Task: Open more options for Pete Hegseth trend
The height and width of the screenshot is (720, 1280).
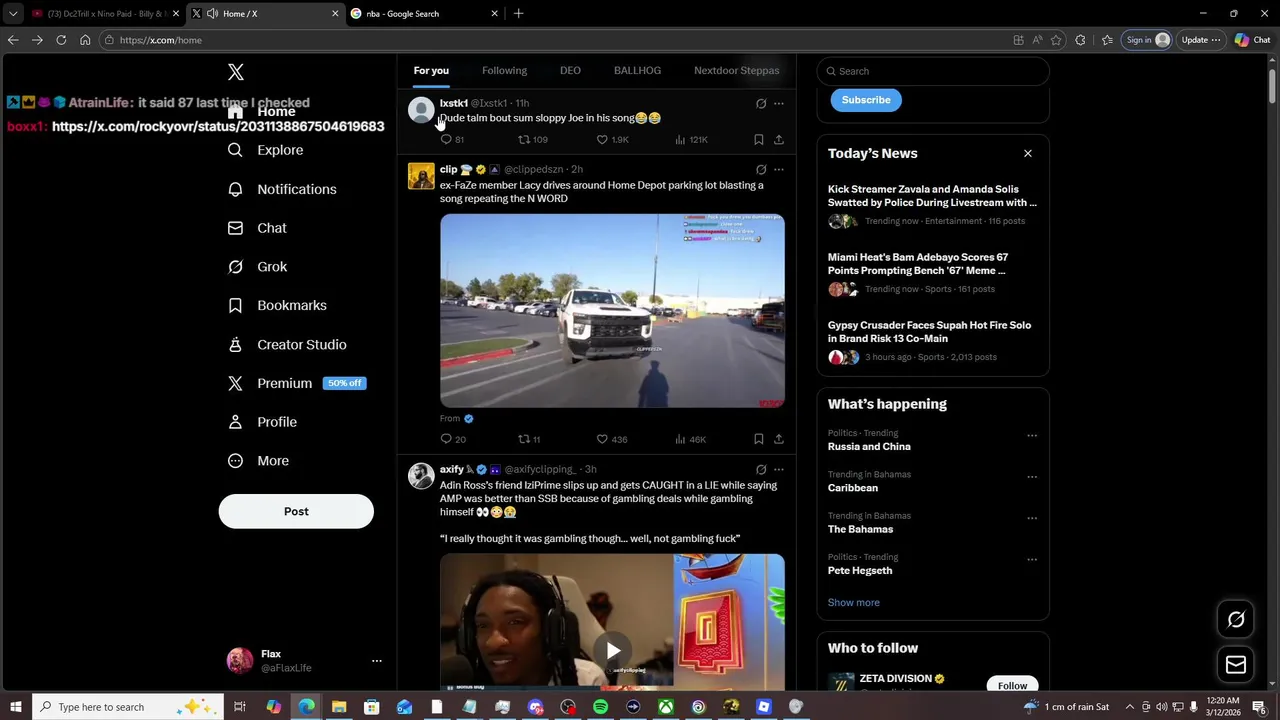Action: tap(1032, 559)
